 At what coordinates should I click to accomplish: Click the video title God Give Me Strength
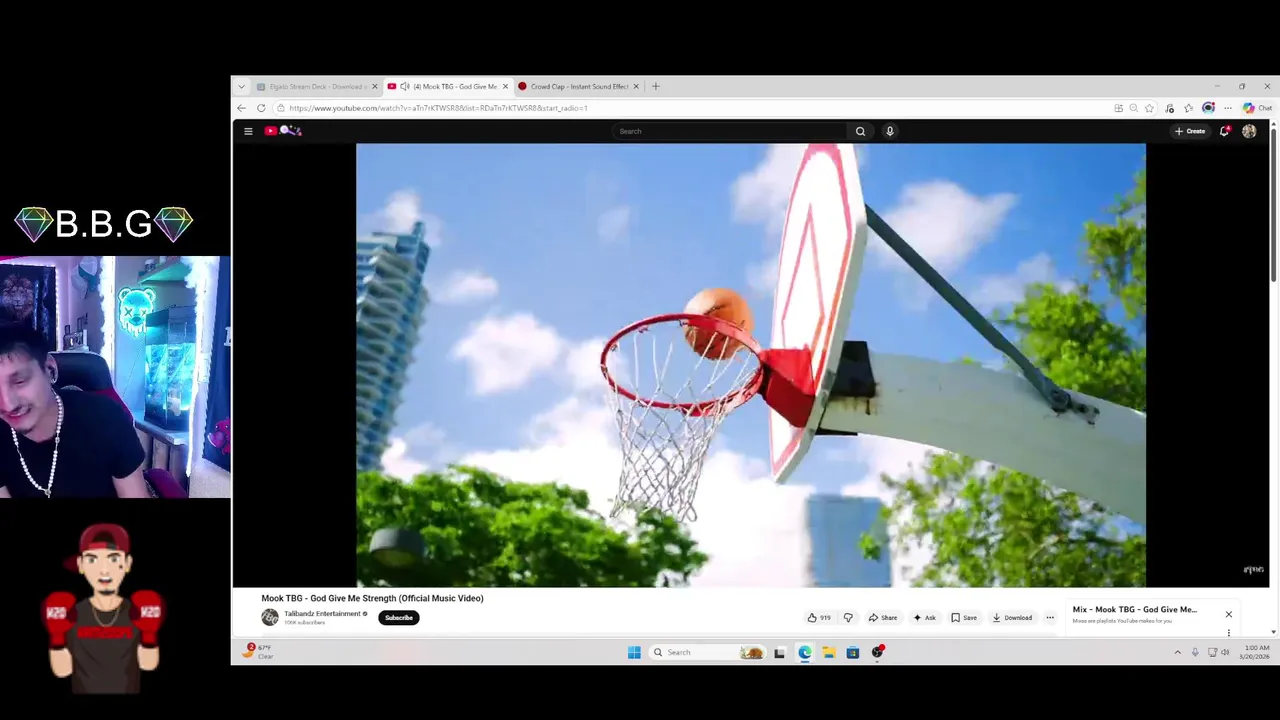[x=372, y=598]
